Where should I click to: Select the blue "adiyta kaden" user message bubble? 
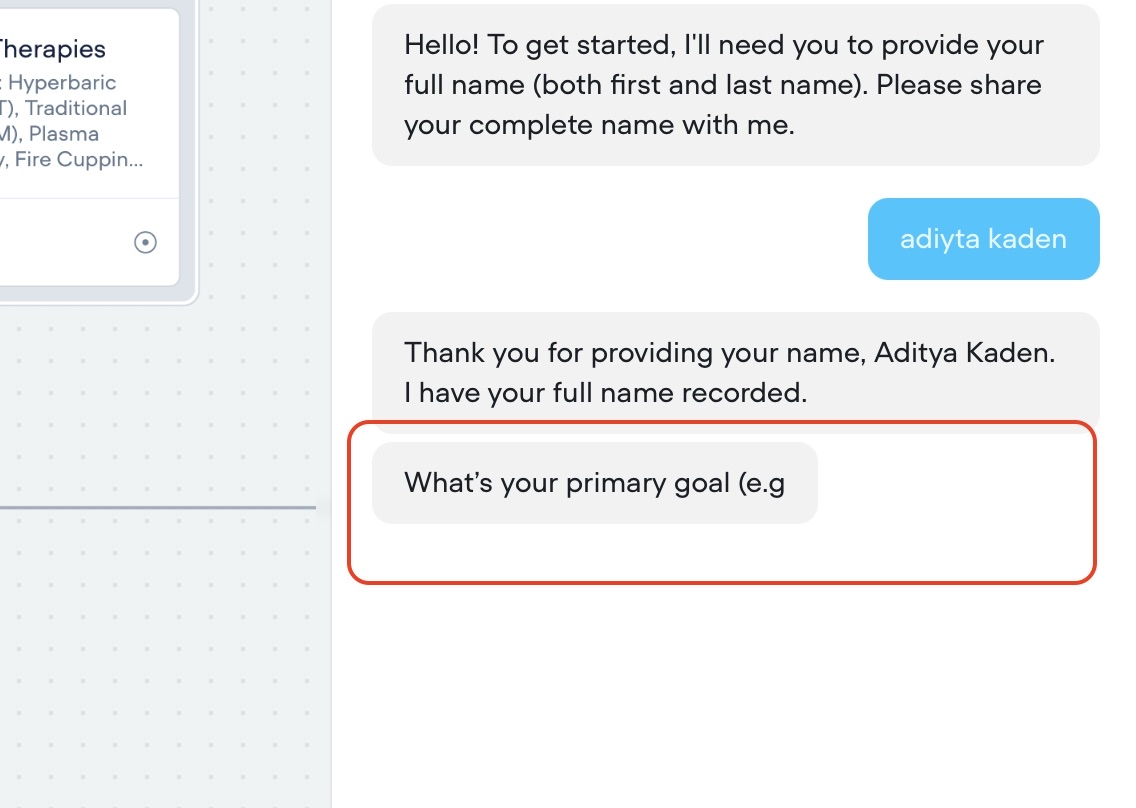pos(983,239)
